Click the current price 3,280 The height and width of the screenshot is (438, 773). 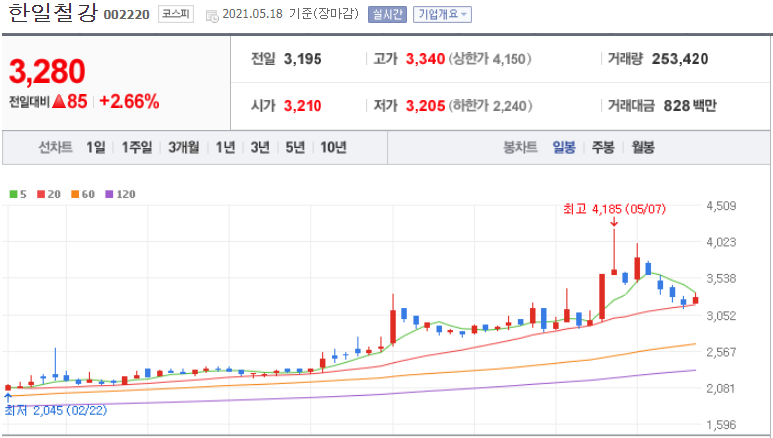coord(47,72)
